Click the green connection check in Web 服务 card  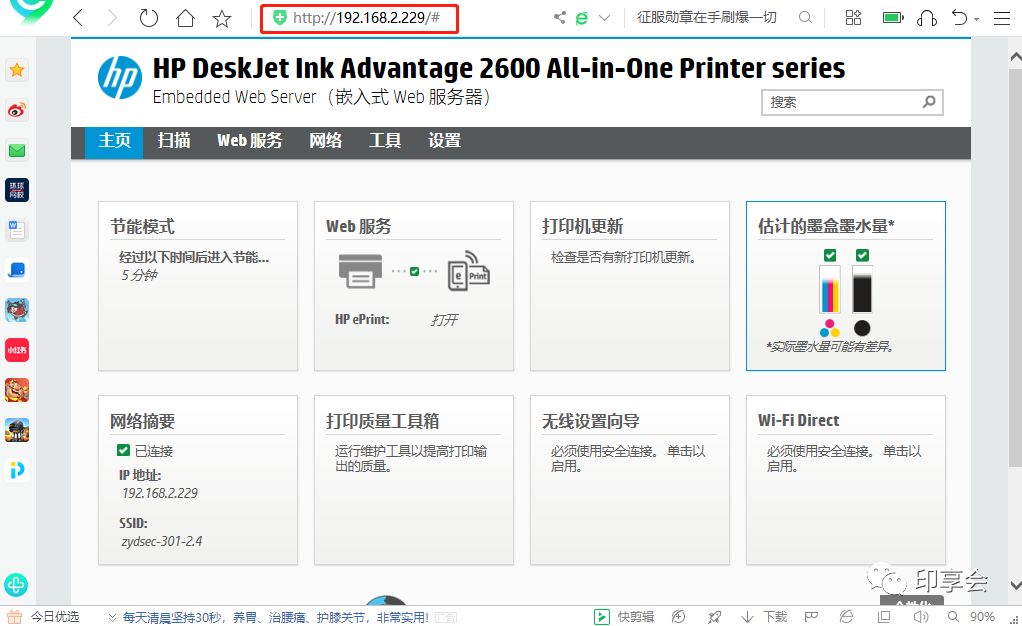415,271
